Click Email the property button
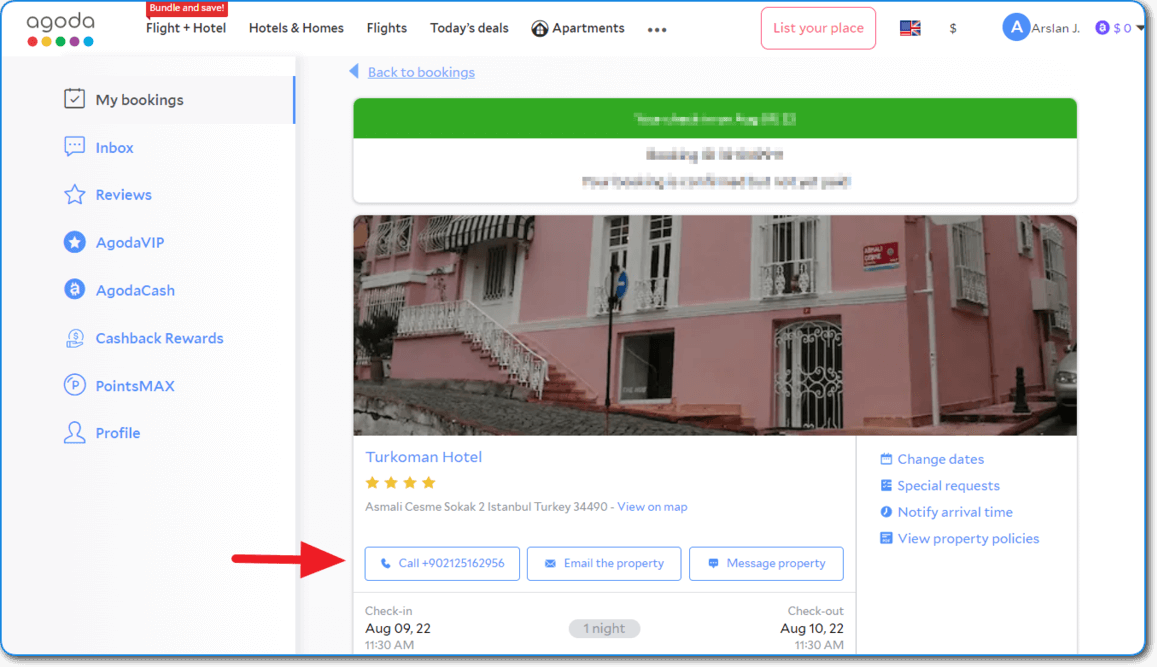This screenshot has height=667, width=1157. [604, 564]
